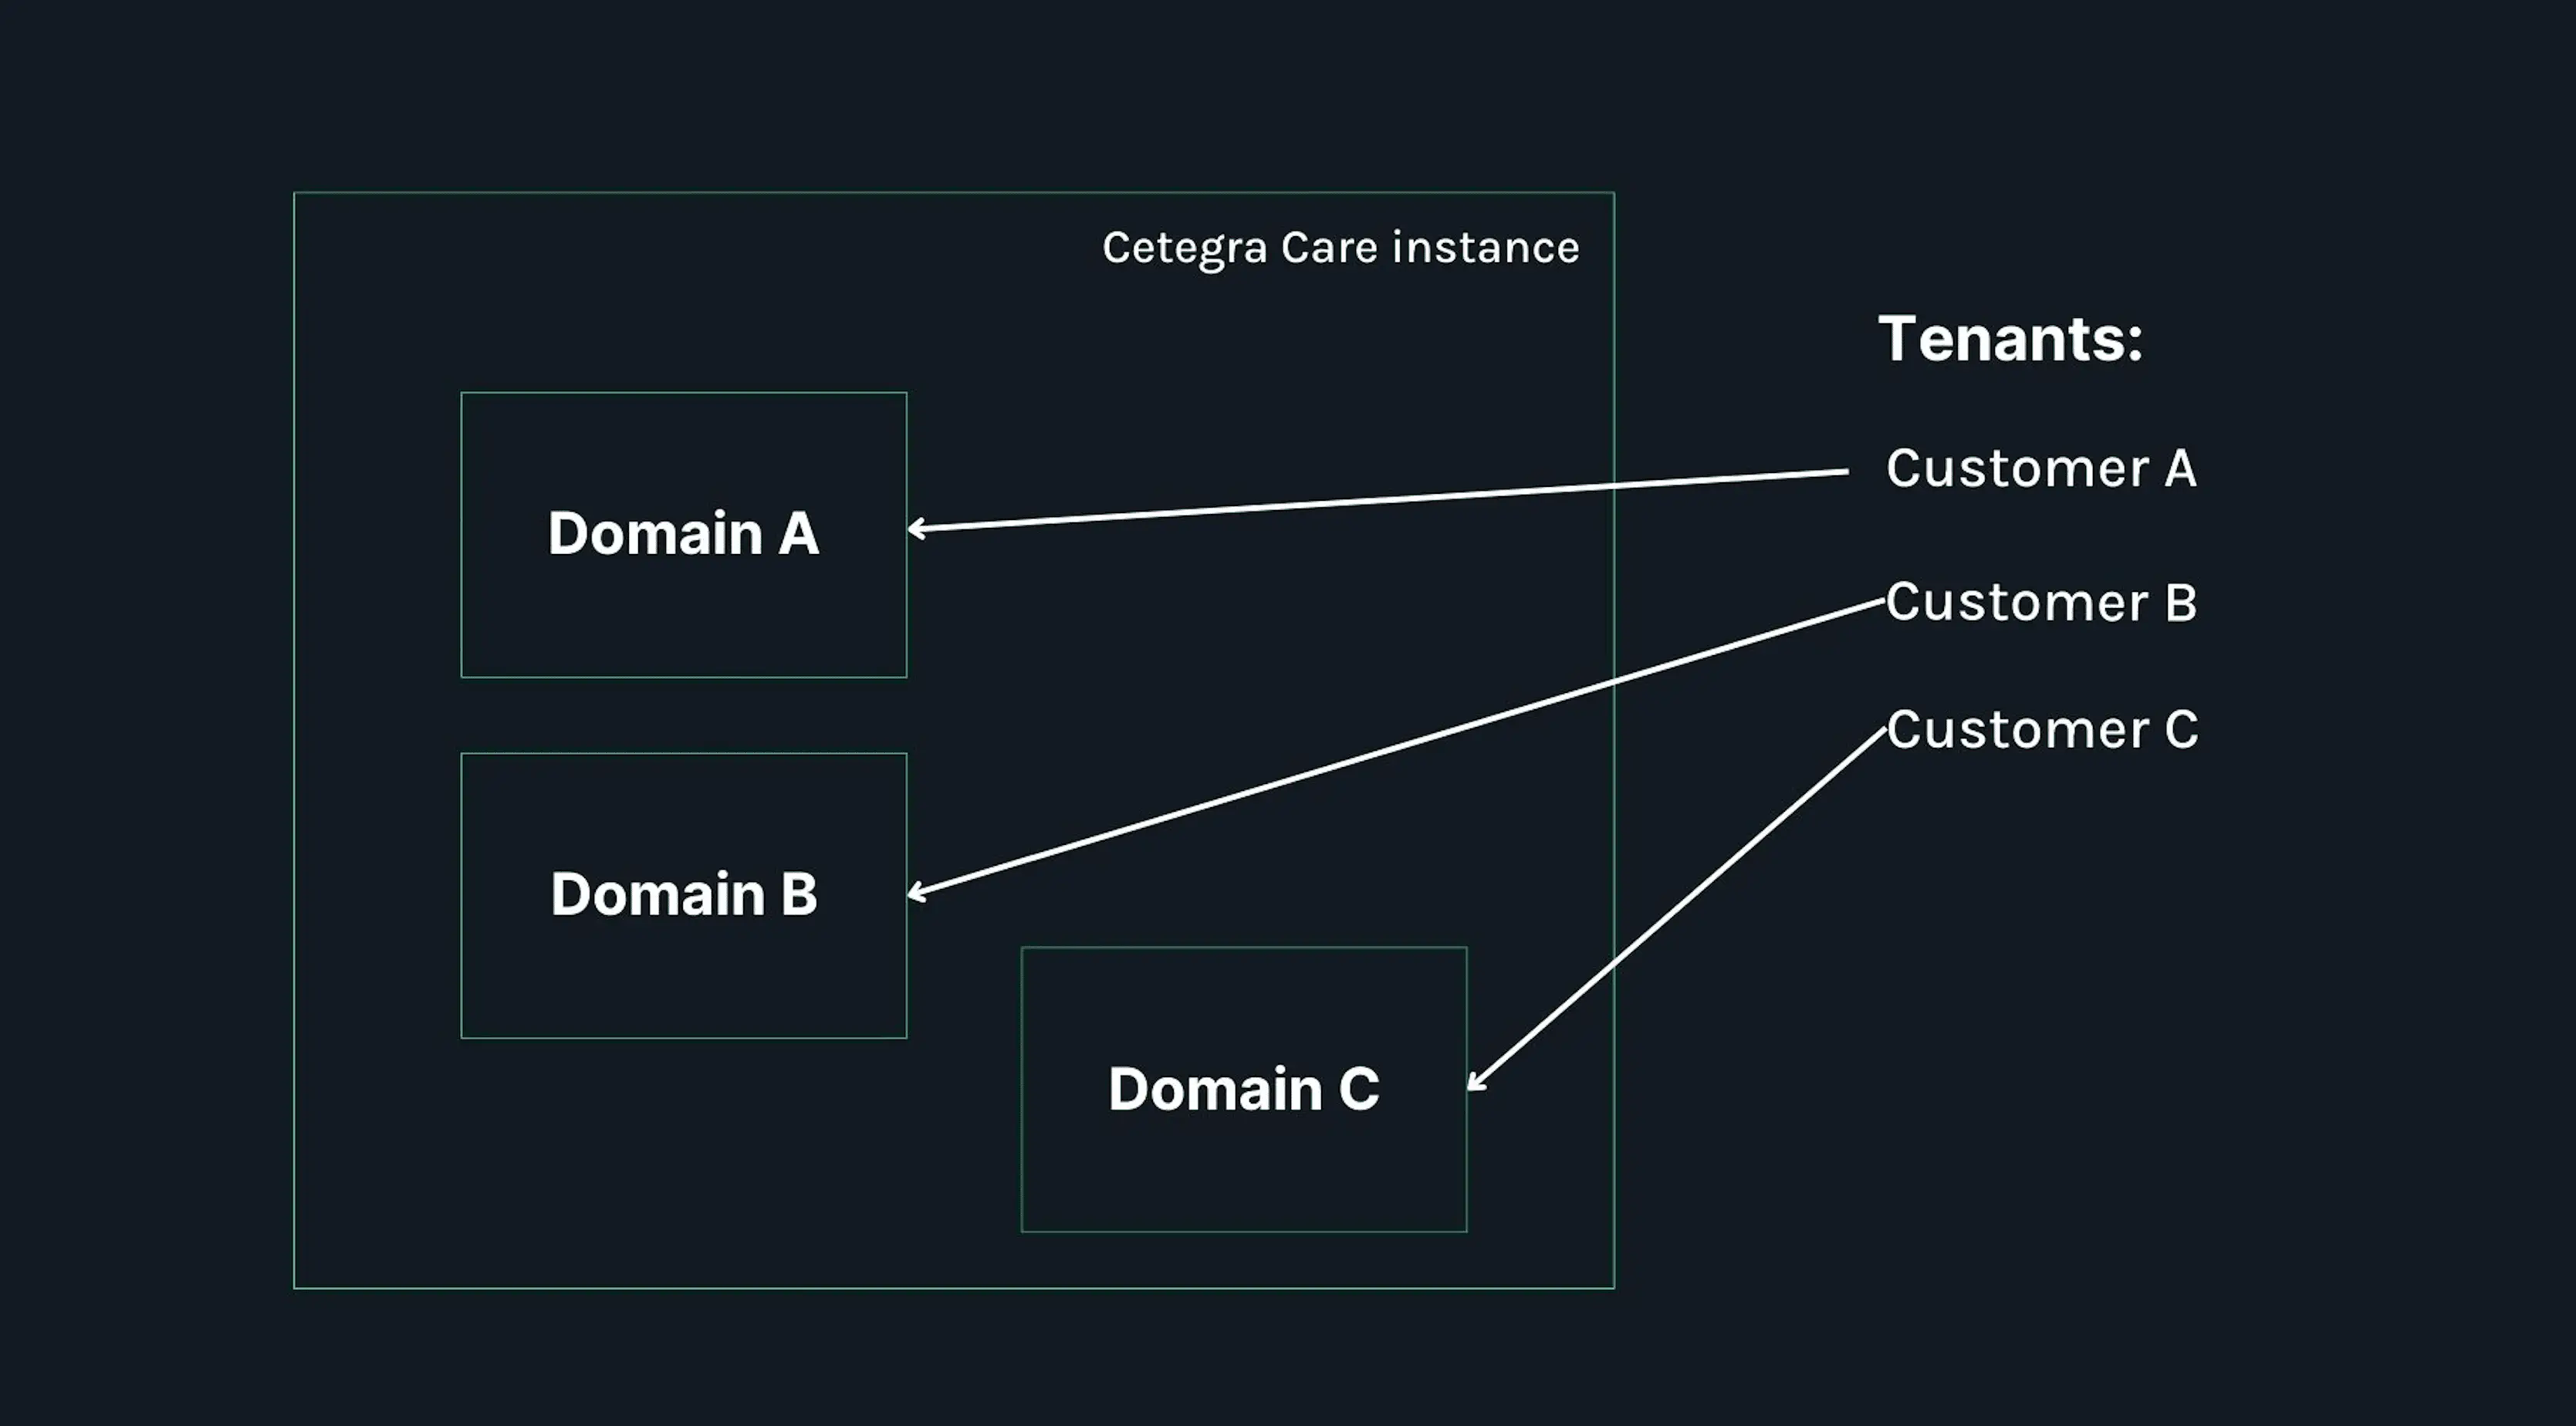Click the Domain A box label
The image size is (2576, 1426).
(683, 533)
